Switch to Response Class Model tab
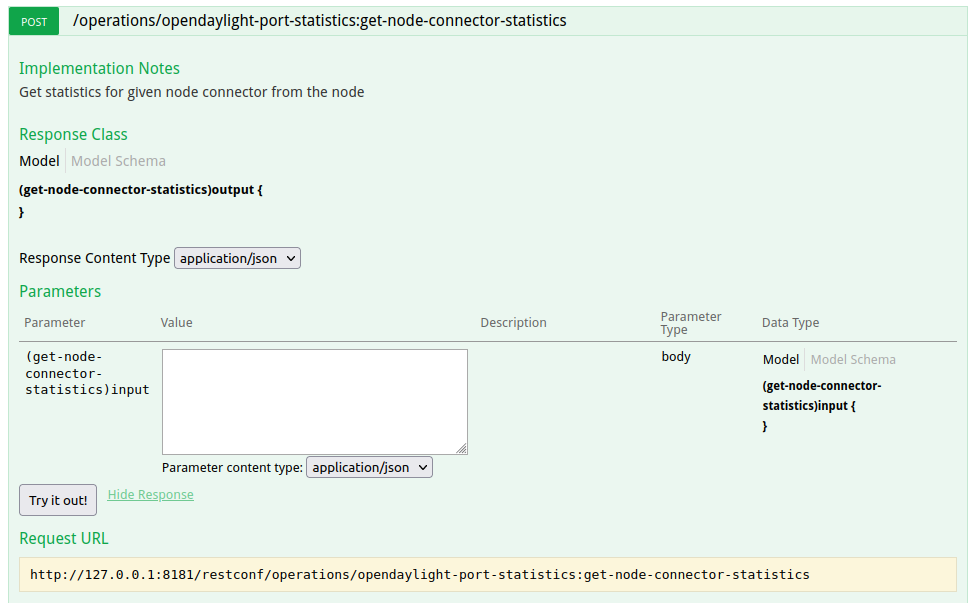 (39, 161)
